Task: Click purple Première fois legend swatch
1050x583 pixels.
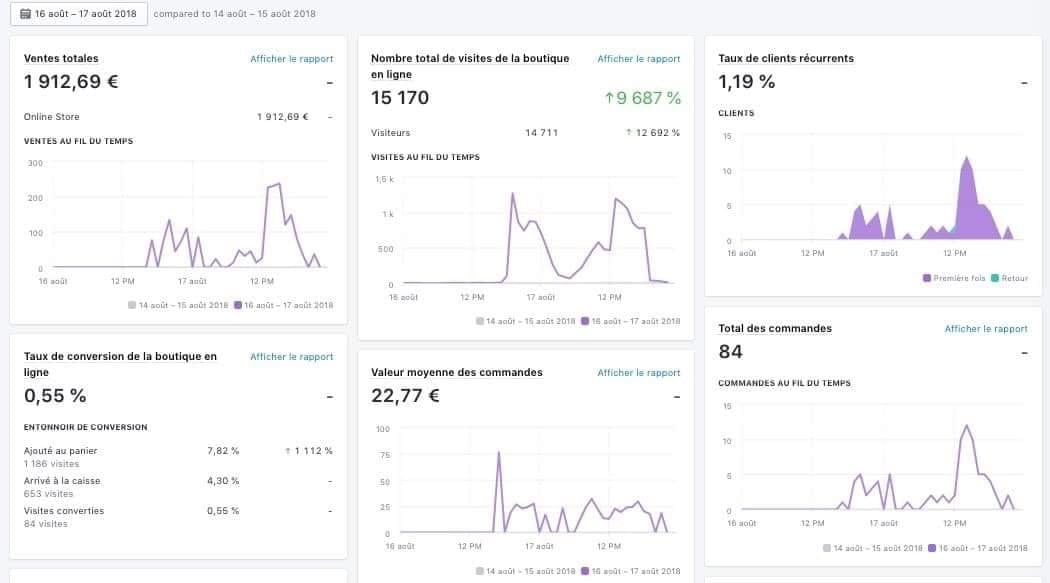Action: pos(927,278)
